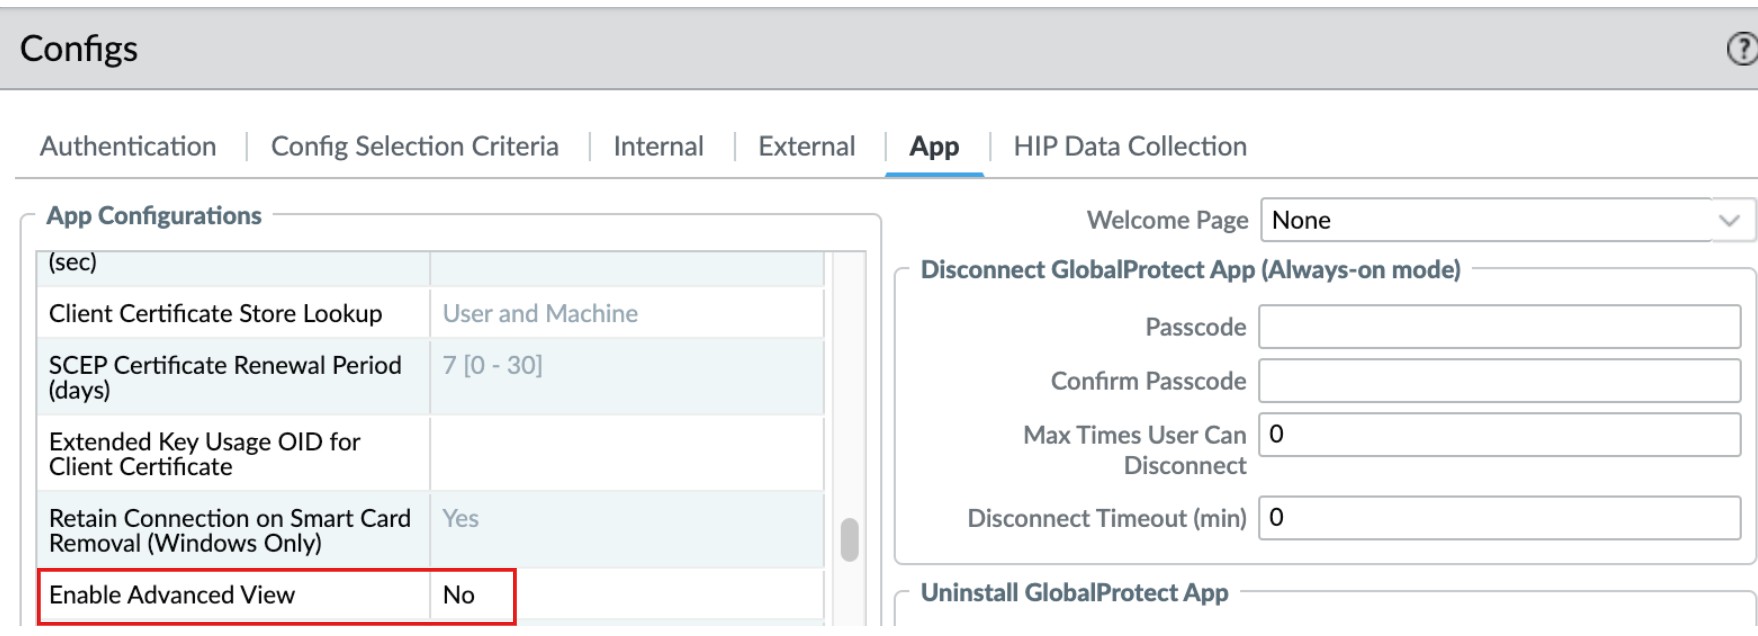Click the help question mark icon
Screen dimensions: 1758x636
1742,49
